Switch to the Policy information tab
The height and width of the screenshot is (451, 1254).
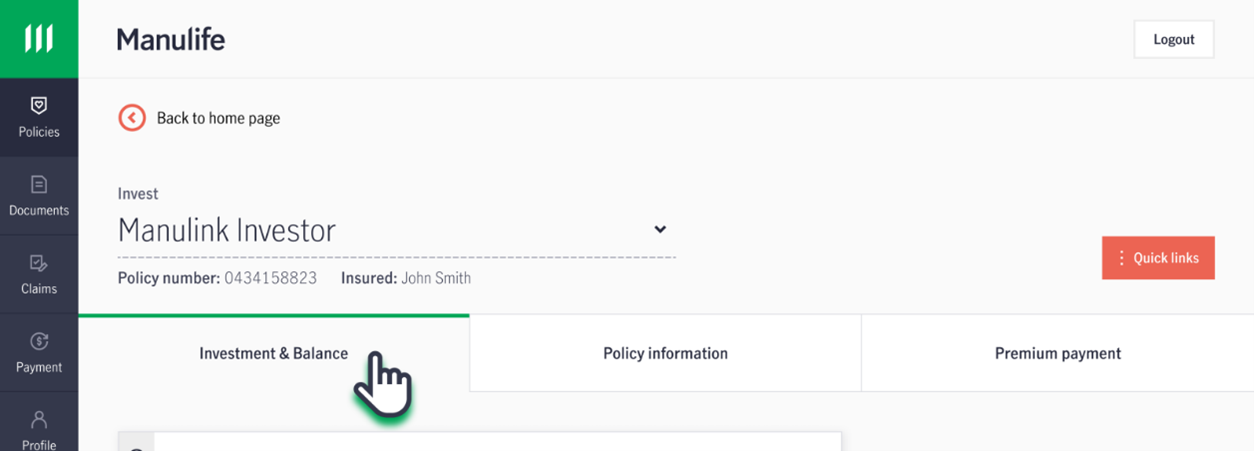[x=665, y=353]
